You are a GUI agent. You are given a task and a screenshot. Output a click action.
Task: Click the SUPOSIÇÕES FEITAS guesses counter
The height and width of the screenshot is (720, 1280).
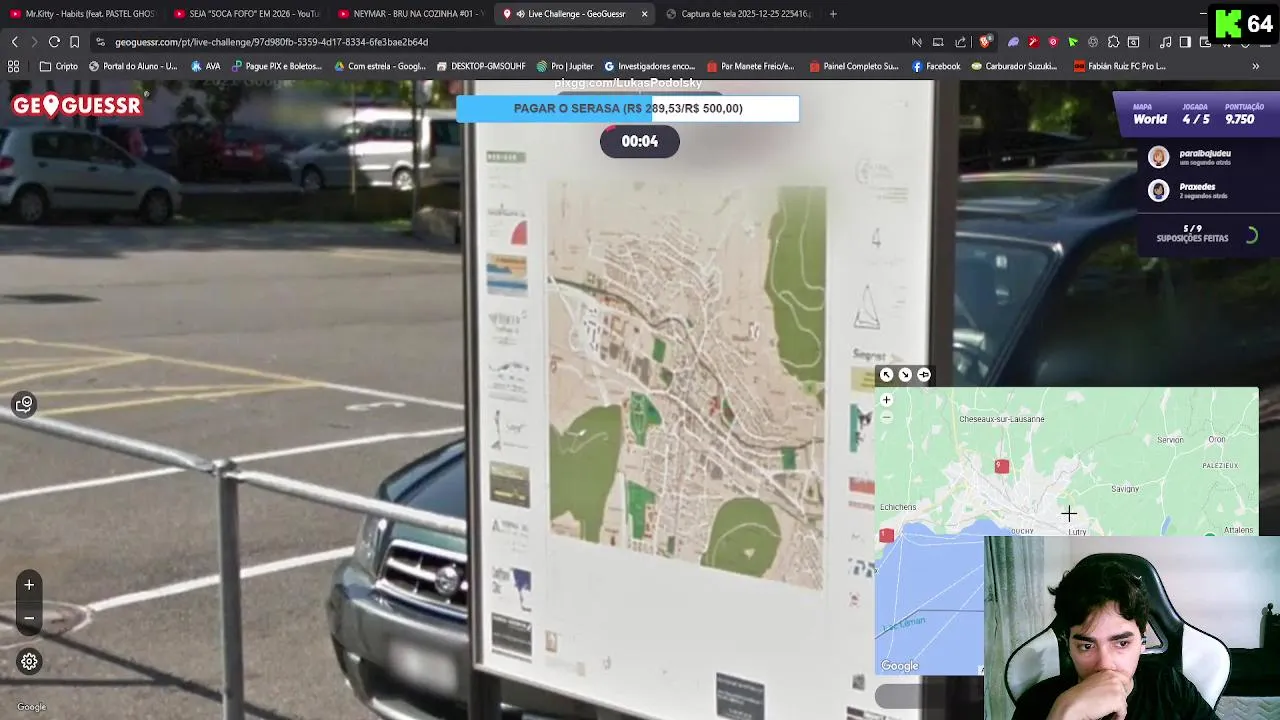(1192, 234)
